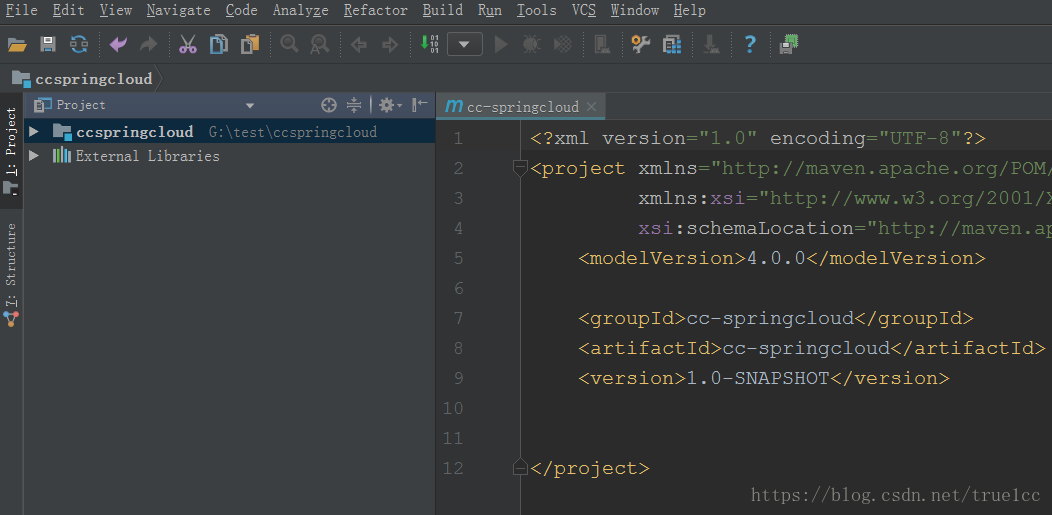Close the cc-springcloud editor tab
The width and height of the screenshot is (1052, 515).
591,107
